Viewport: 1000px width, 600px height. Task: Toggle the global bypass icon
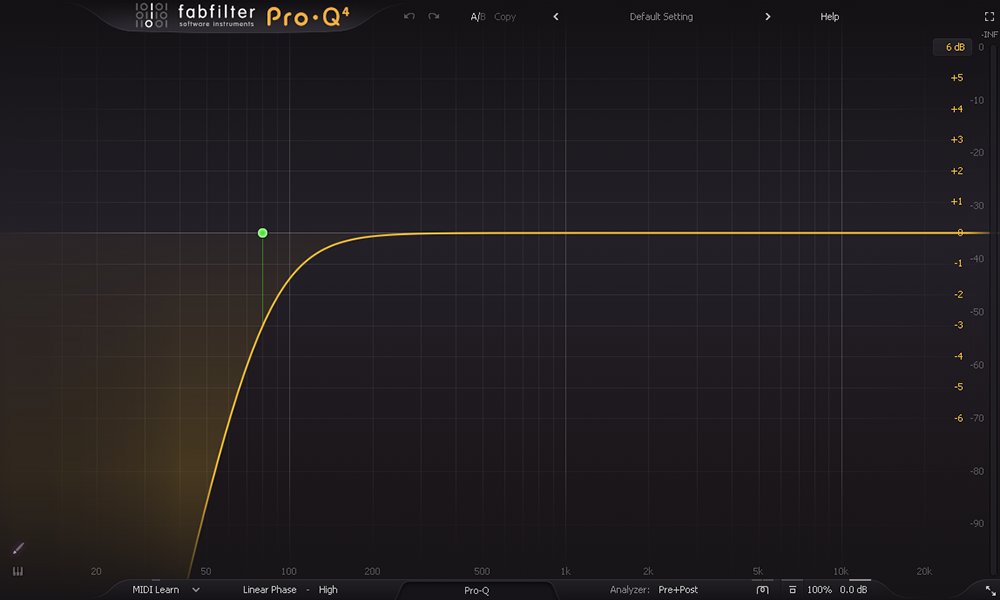point(762,590)
